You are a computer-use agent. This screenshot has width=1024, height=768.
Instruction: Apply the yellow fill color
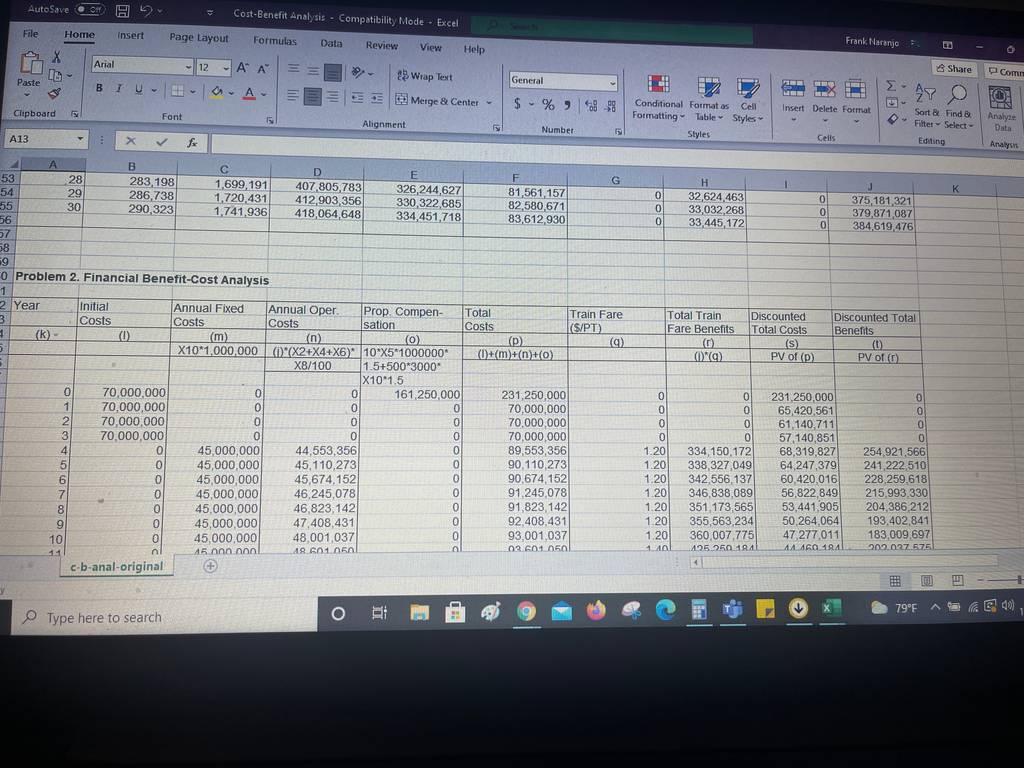click(x=217, y=93)
